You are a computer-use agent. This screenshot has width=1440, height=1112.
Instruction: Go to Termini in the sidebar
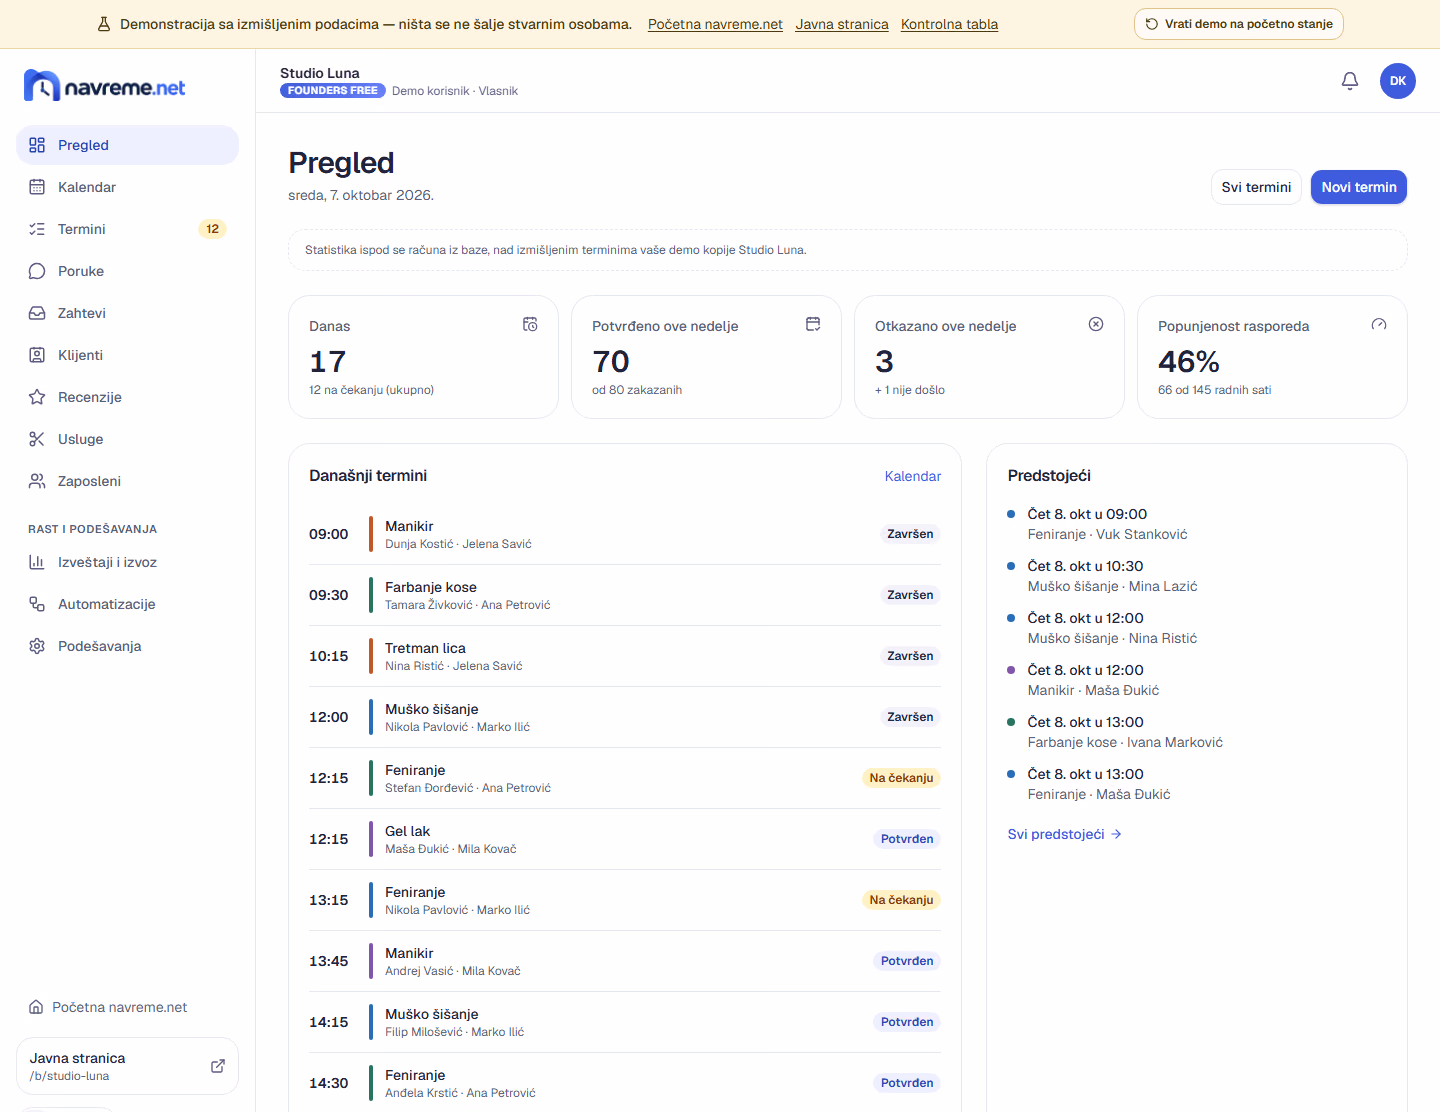pyautogui.click(x=127, y=229)
